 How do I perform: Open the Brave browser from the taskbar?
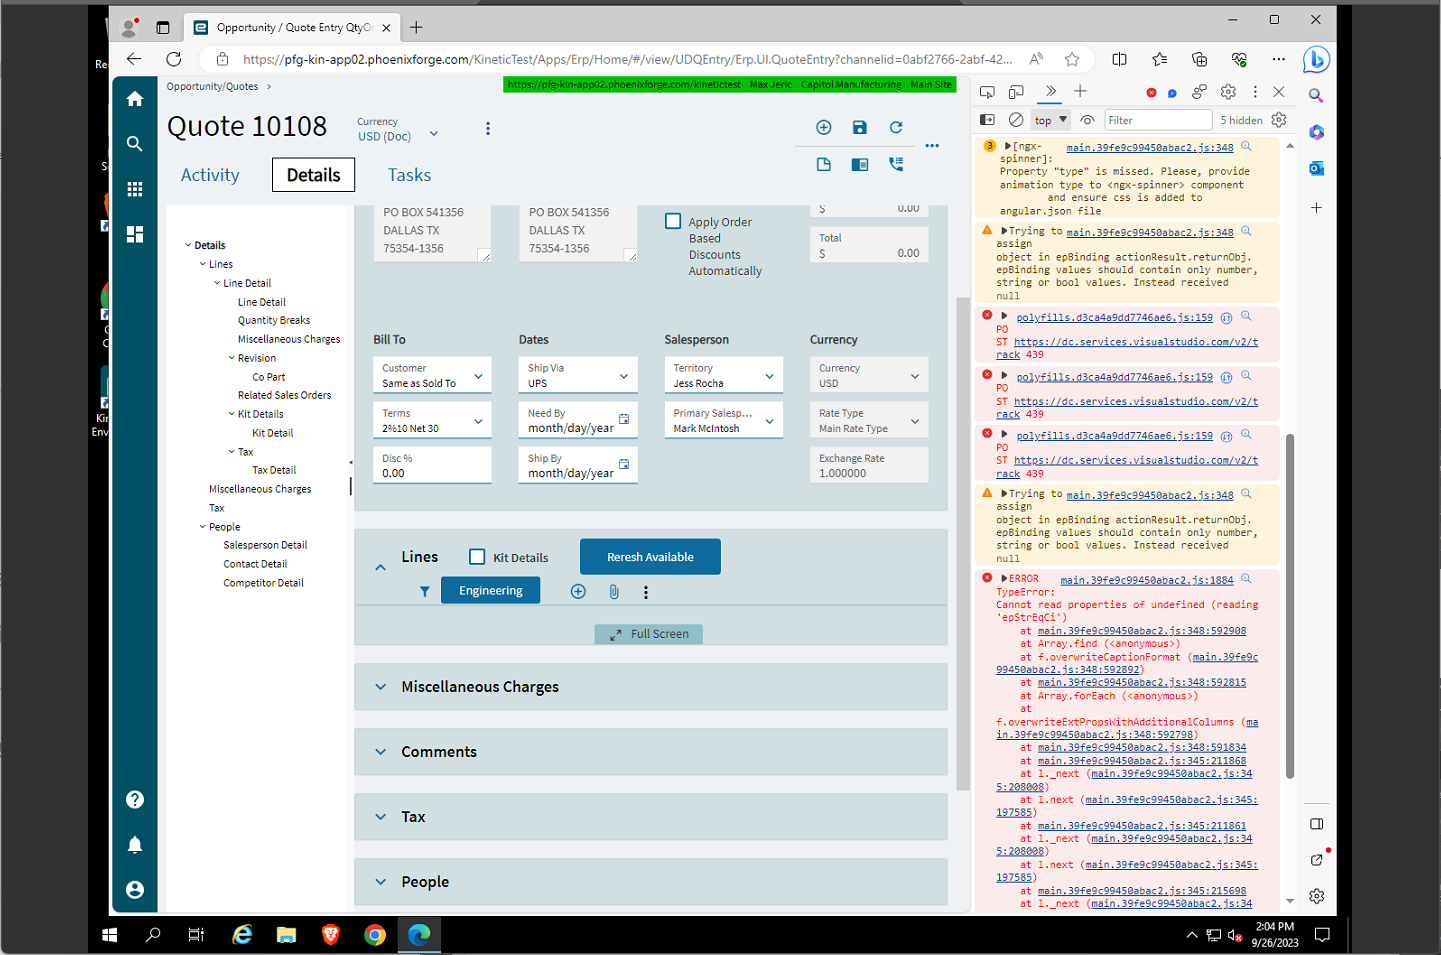click(x=331, y=935)
